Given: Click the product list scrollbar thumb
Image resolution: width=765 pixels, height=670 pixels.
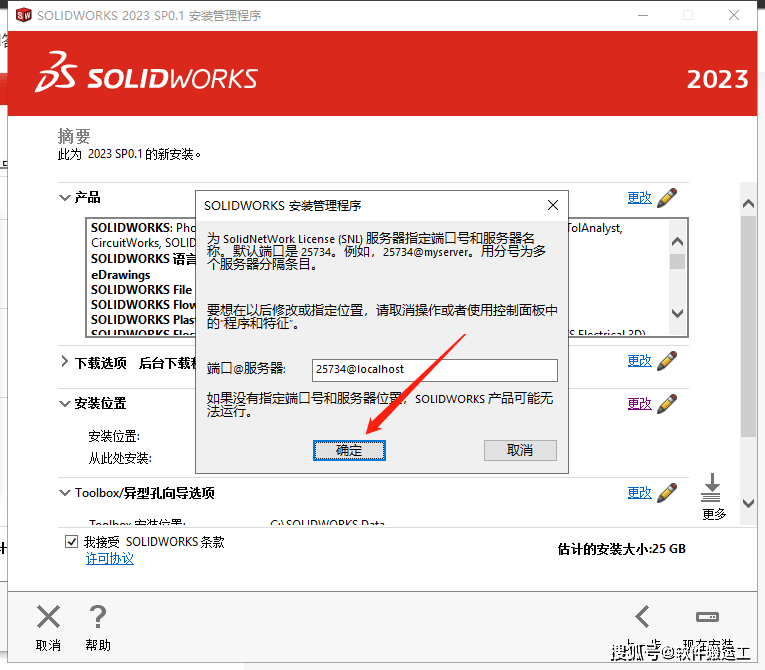Looking at the screenshot, I should coord(677,261).
